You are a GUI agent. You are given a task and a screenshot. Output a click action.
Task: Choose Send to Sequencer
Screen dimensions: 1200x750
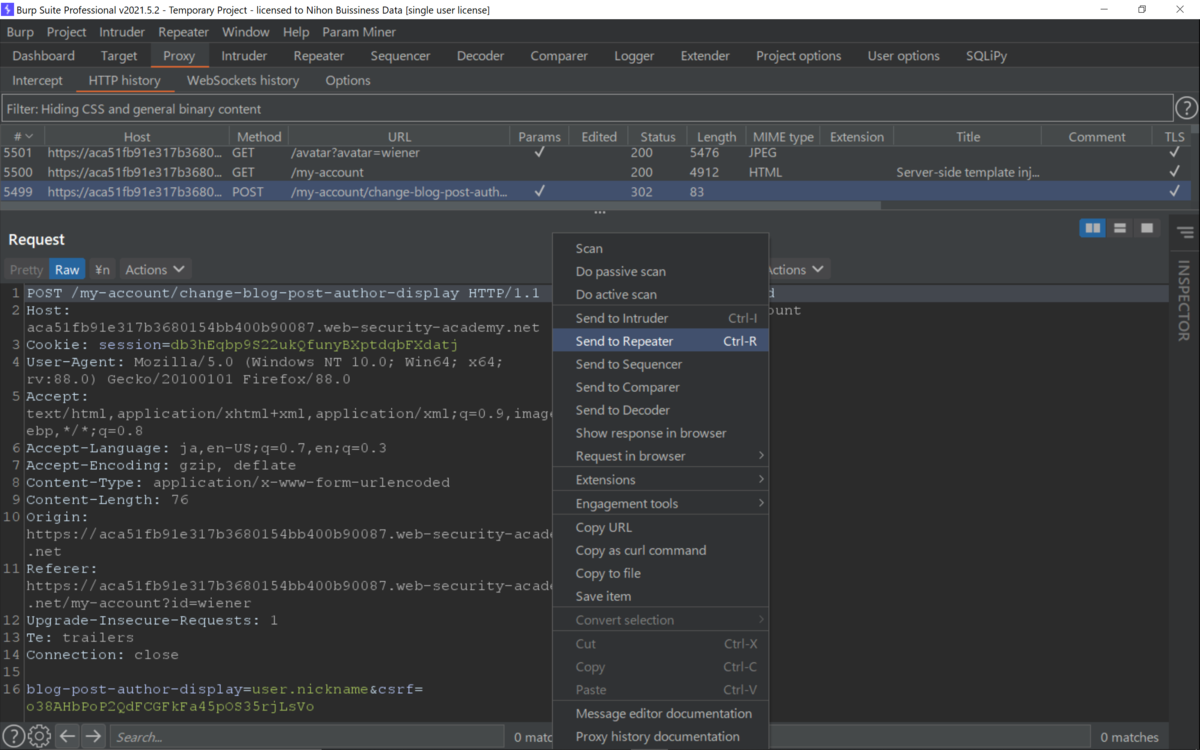[660, 364]
